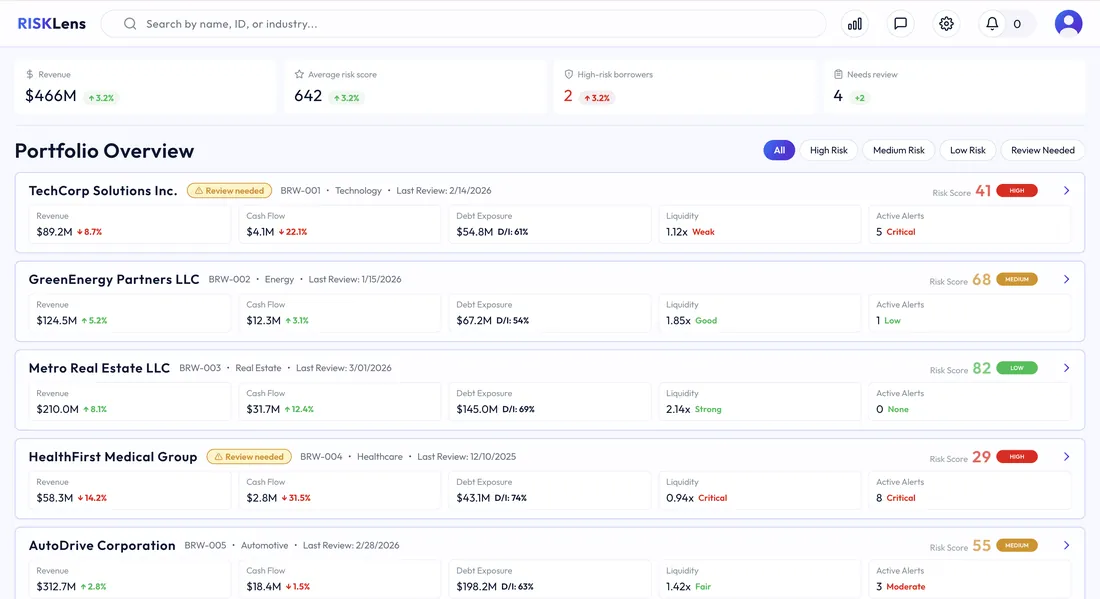Image resolution: width=1100 pixels, height=599 pixels.
Task: Focus the search by name, ID, or industry field
Action: click(x=463, y=24)
